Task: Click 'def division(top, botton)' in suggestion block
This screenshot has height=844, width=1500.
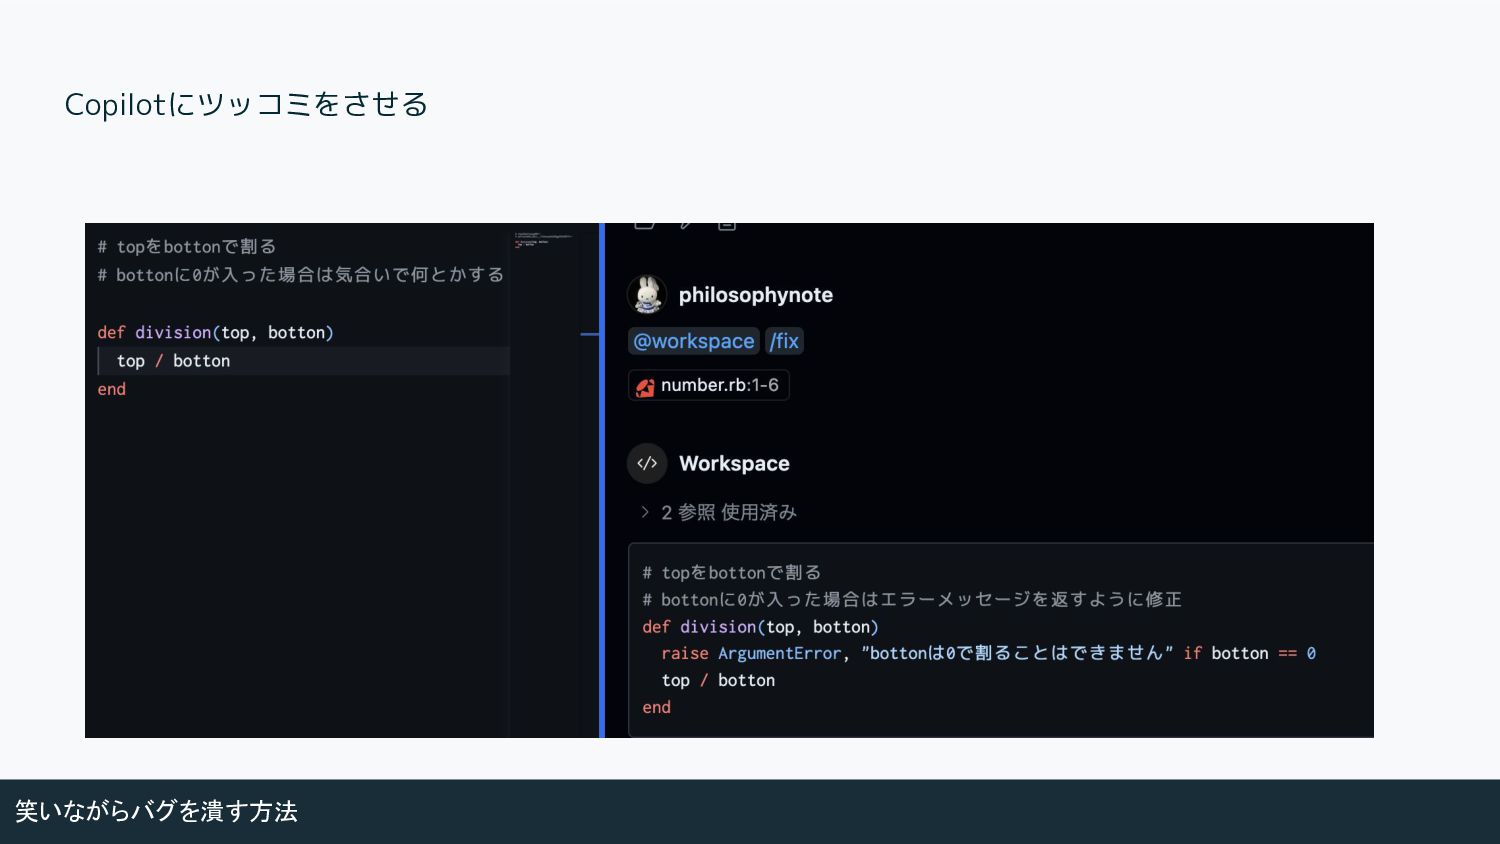Action: pyautogui.click(x=760, y=626)
